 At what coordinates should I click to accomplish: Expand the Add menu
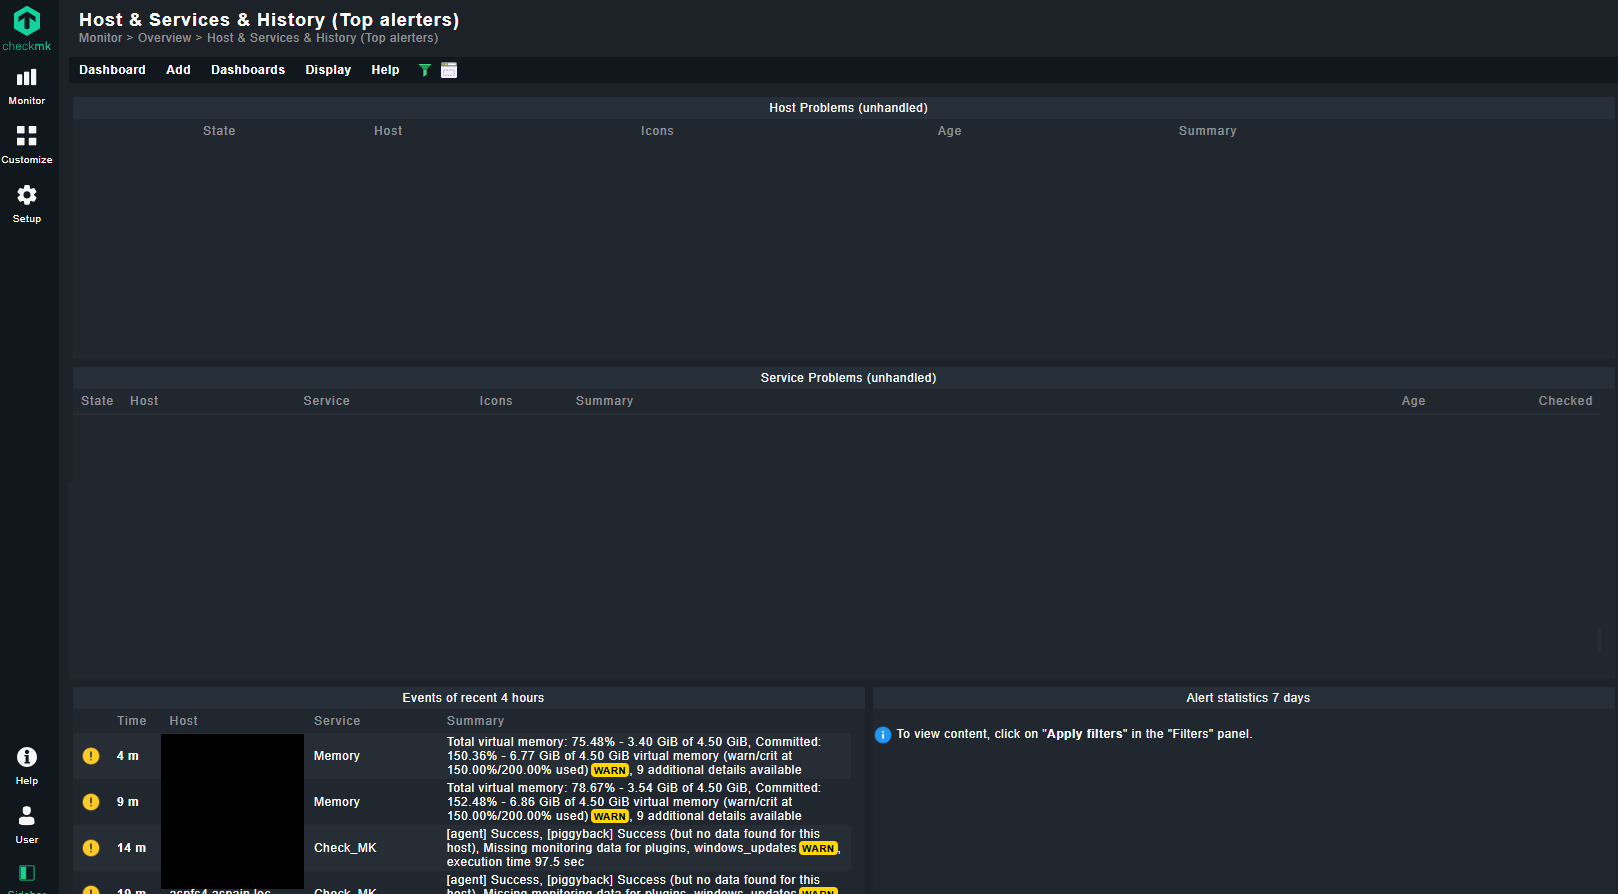(178, 70)
